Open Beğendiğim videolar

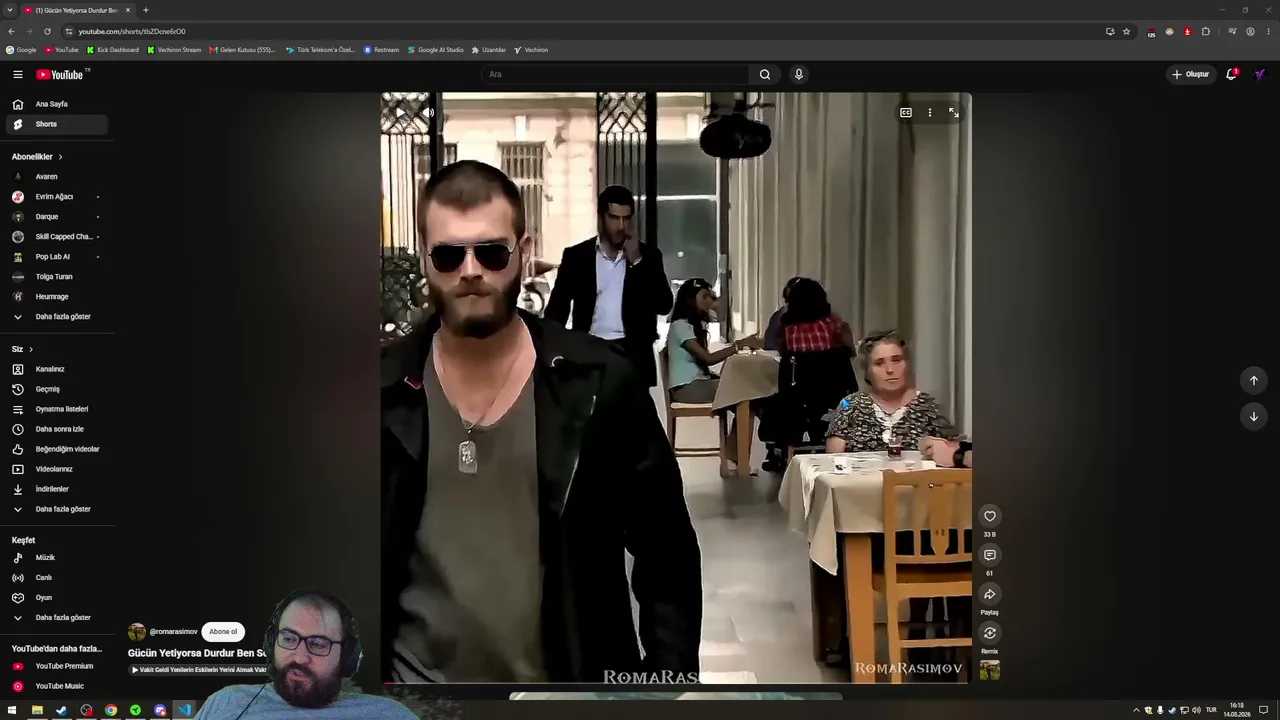(56, 449)
